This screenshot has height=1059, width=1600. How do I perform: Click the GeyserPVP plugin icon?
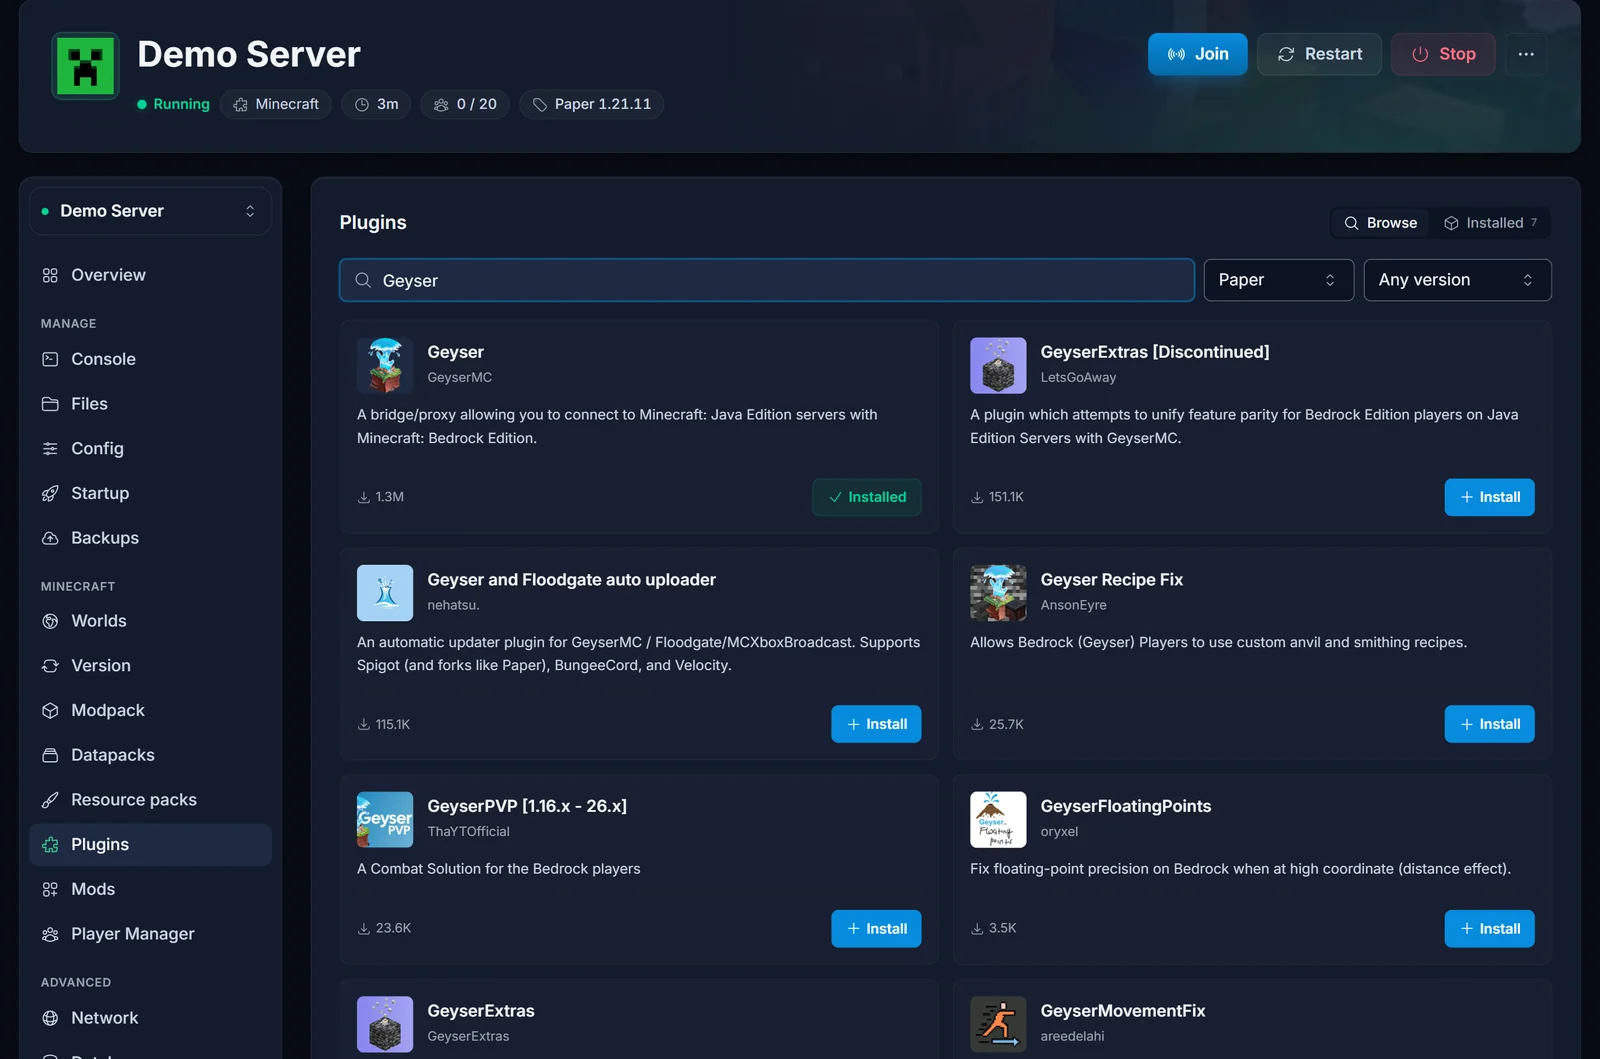[385, 820]
